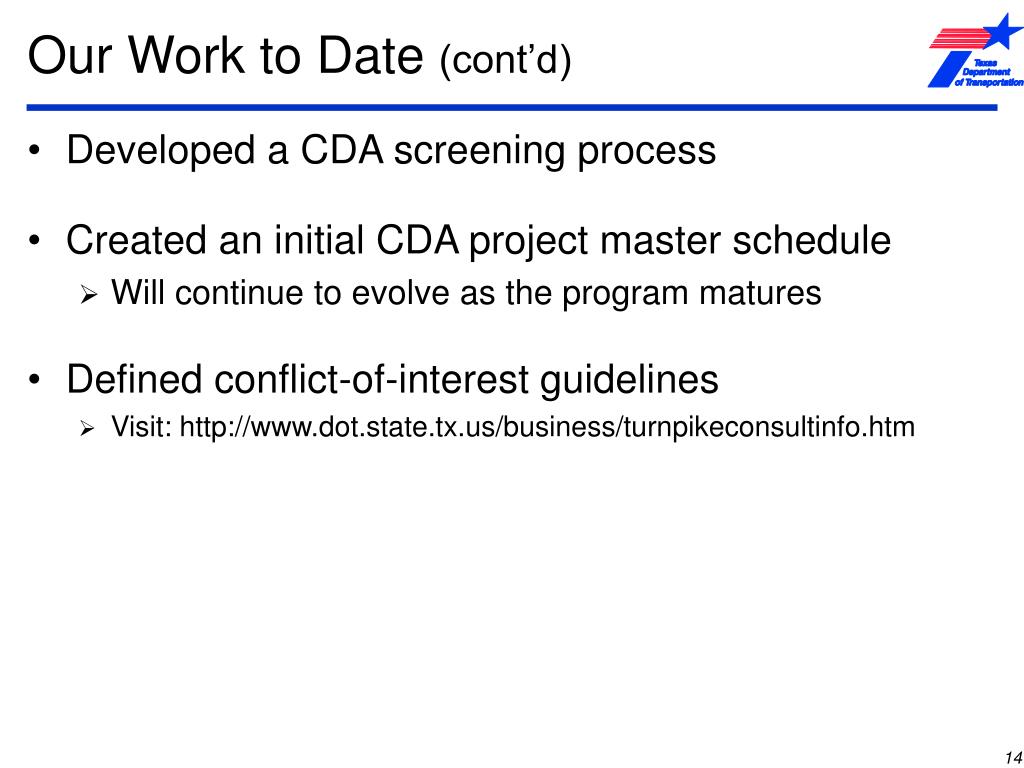Open the turnpikeconsultinfo.htm URL link
Viewport: 1024px width, 768px height.
click(x=547, y=427)
